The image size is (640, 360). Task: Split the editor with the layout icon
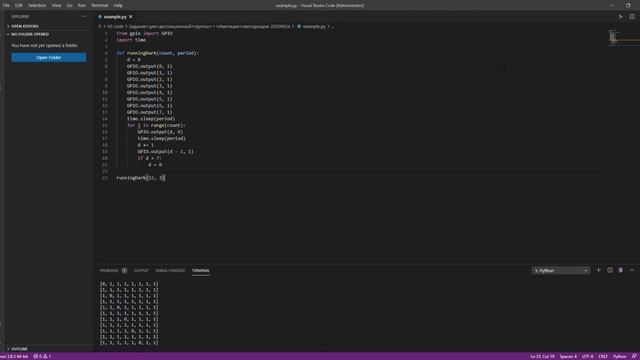(x=632, y=17)
